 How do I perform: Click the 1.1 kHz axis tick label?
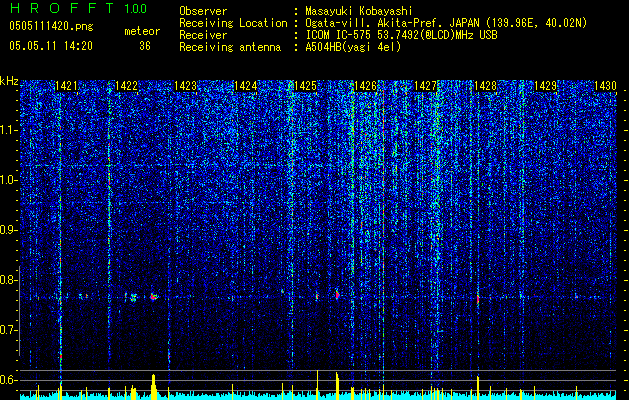pyautogui.click(x=9, y=130)
